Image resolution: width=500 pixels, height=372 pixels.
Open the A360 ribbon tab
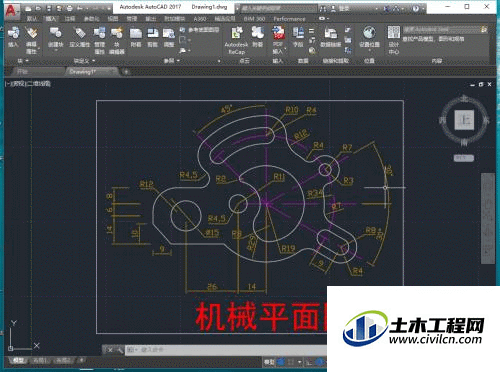pos(200,19)
